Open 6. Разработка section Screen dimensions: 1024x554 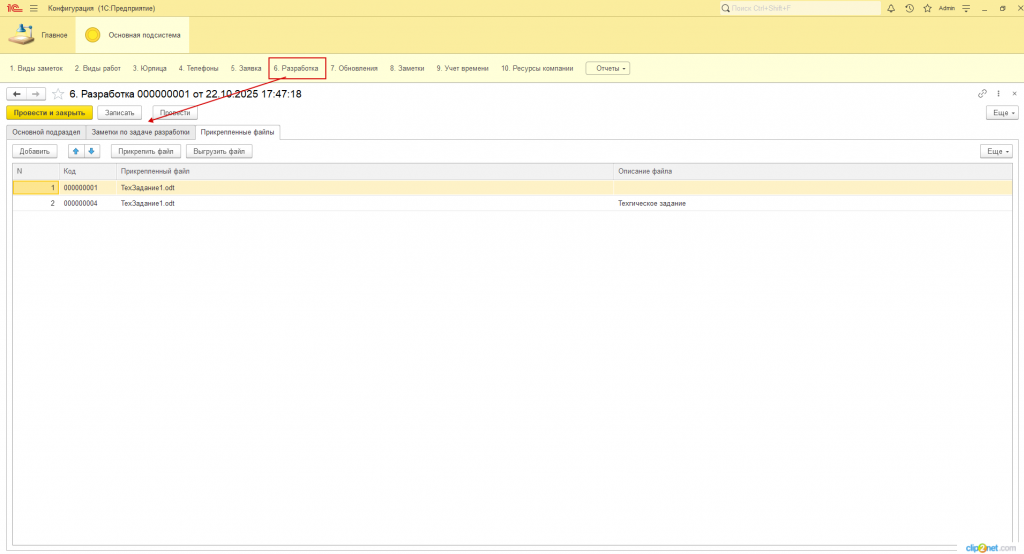point(296,69)
